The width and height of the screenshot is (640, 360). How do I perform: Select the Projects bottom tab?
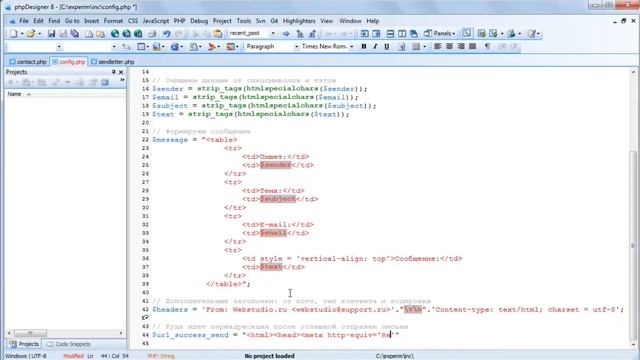(x=24, y=344)
